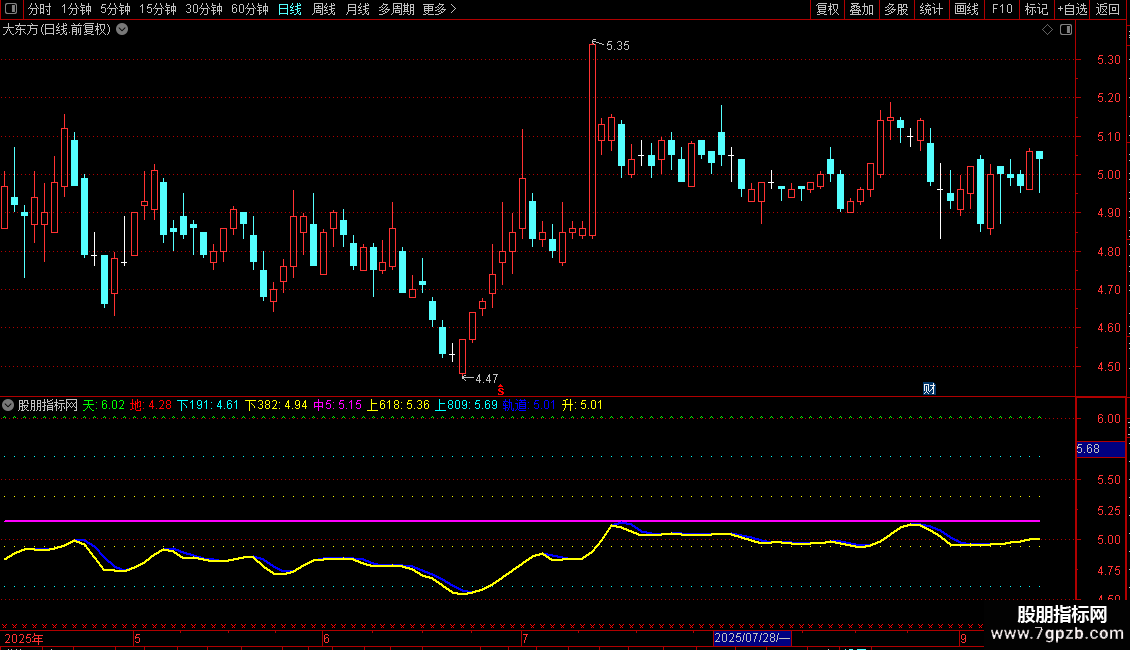
Task: Click the panel layout icon at top-left
Action: pyautogui.click(x=11, y=9)
